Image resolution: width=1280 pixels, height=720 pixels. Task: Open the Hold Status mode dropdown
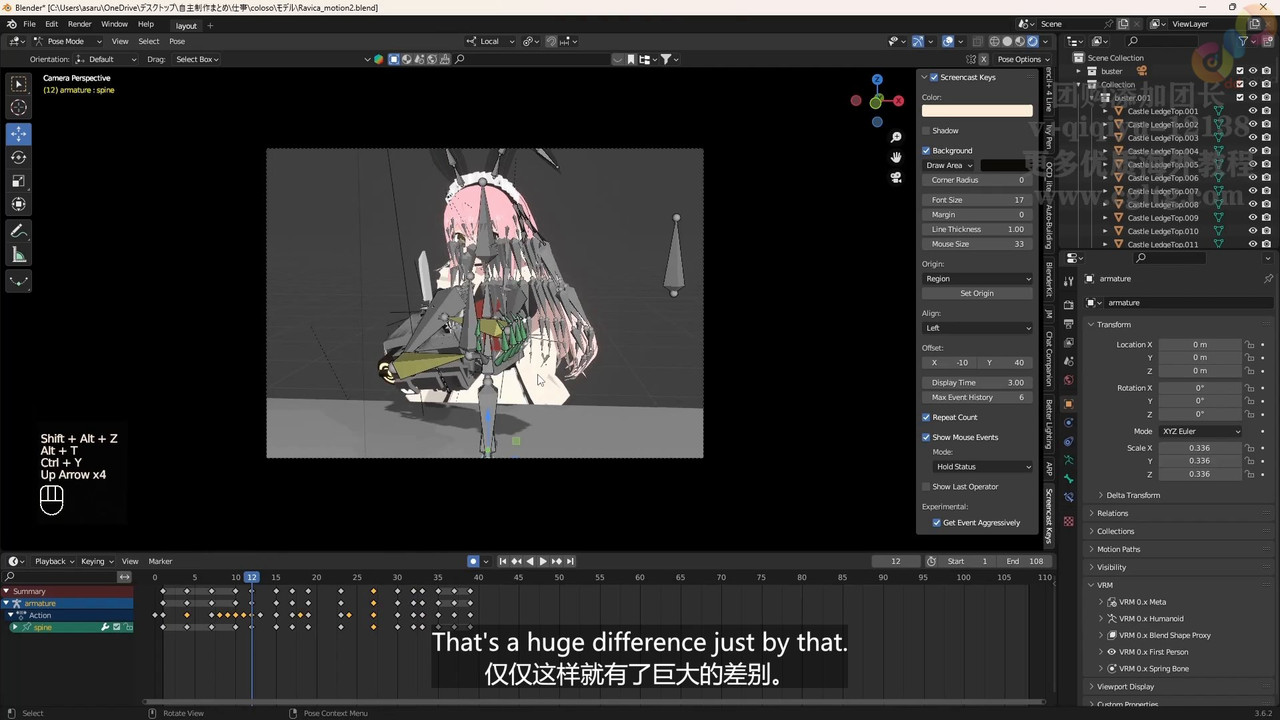pos(982,467)
